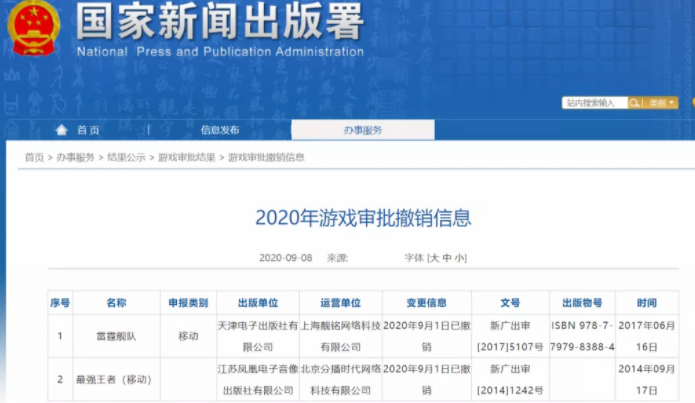Click 办事服务 in the breadcrumb trail
695x403 pixels.
(x=75, y=158)
